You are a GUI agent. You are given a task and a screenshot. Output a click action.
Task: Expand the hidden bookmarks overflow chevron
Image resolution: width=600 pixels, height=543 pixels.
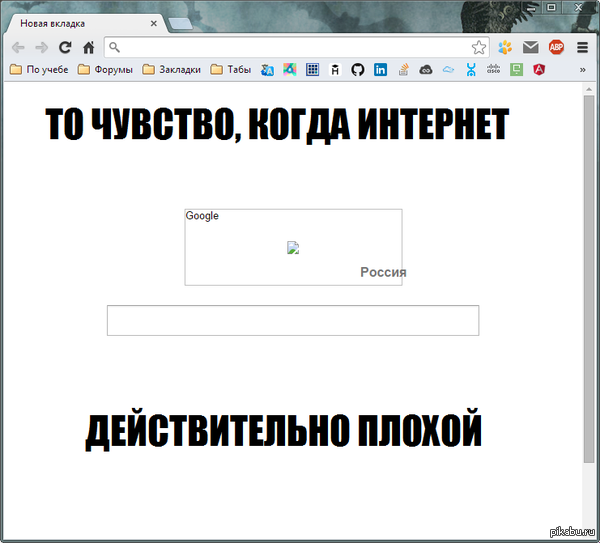[x=582, y=70]
